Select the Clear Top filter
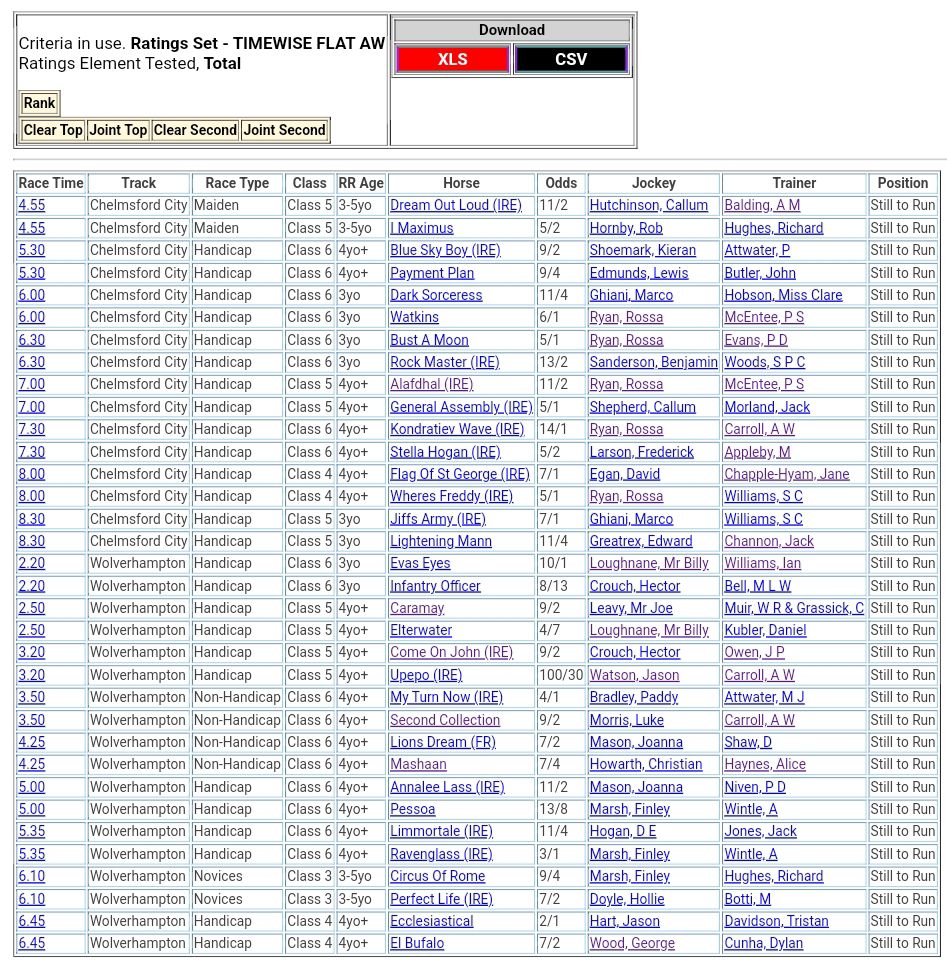The height and width of the screenshot is (968, 947). pos(53,130)
